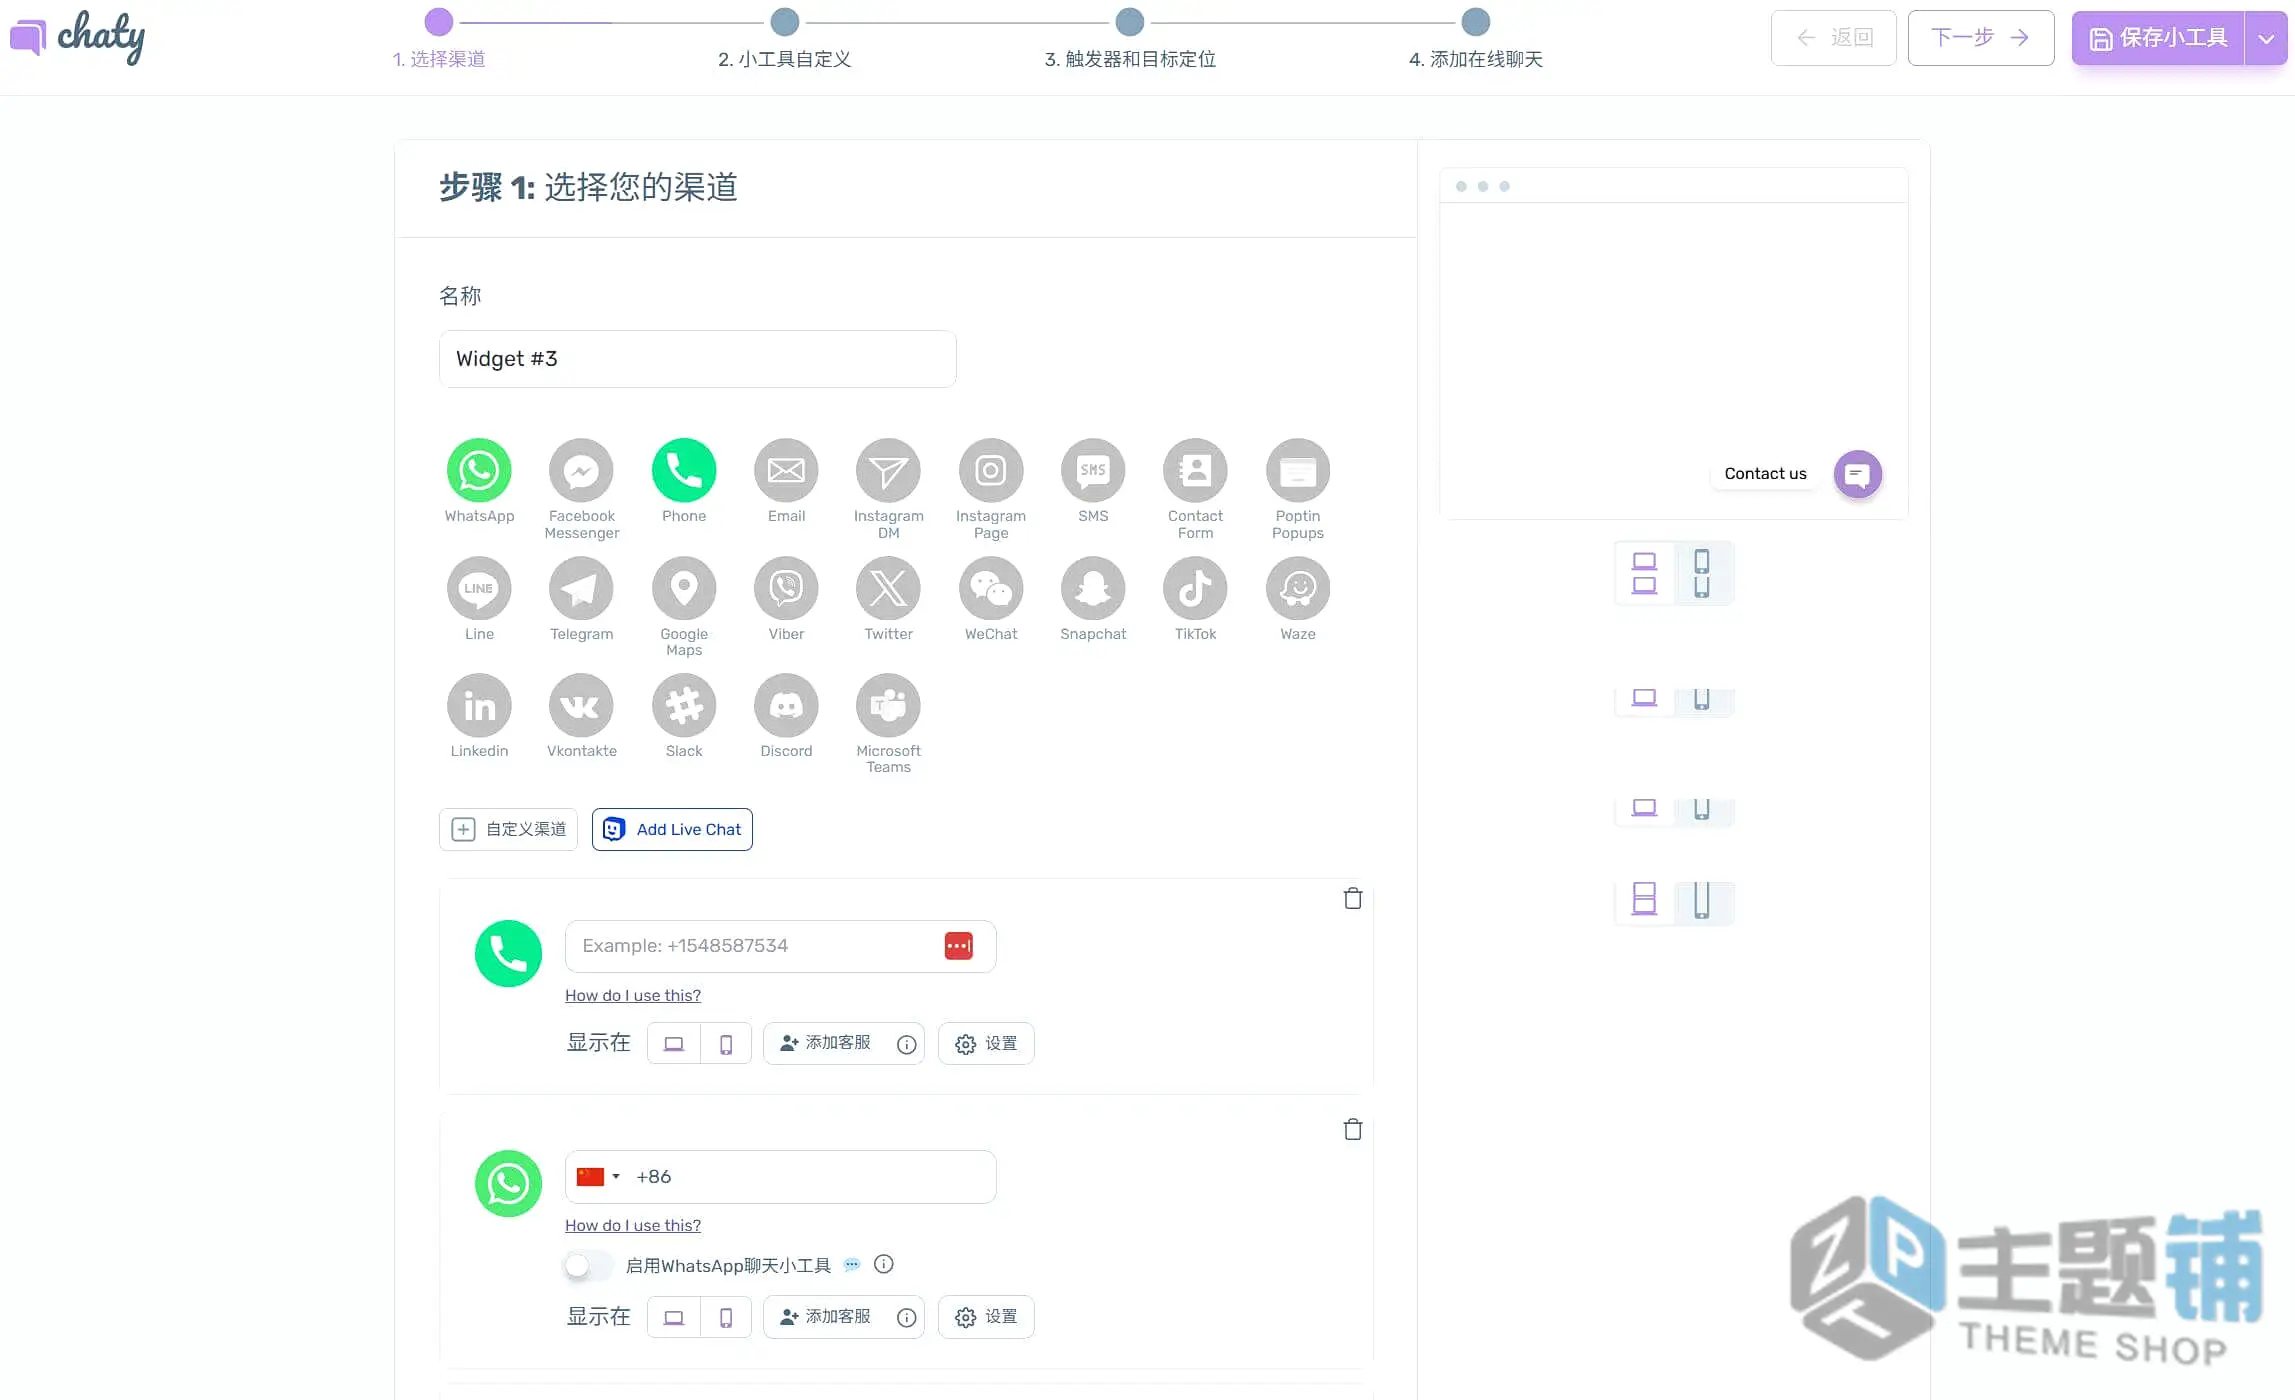Image resolution: width=2295 pixels, height=1400 pixels.
Task: Open How do I use this under Phone
Action: click(x=632, y=995)
